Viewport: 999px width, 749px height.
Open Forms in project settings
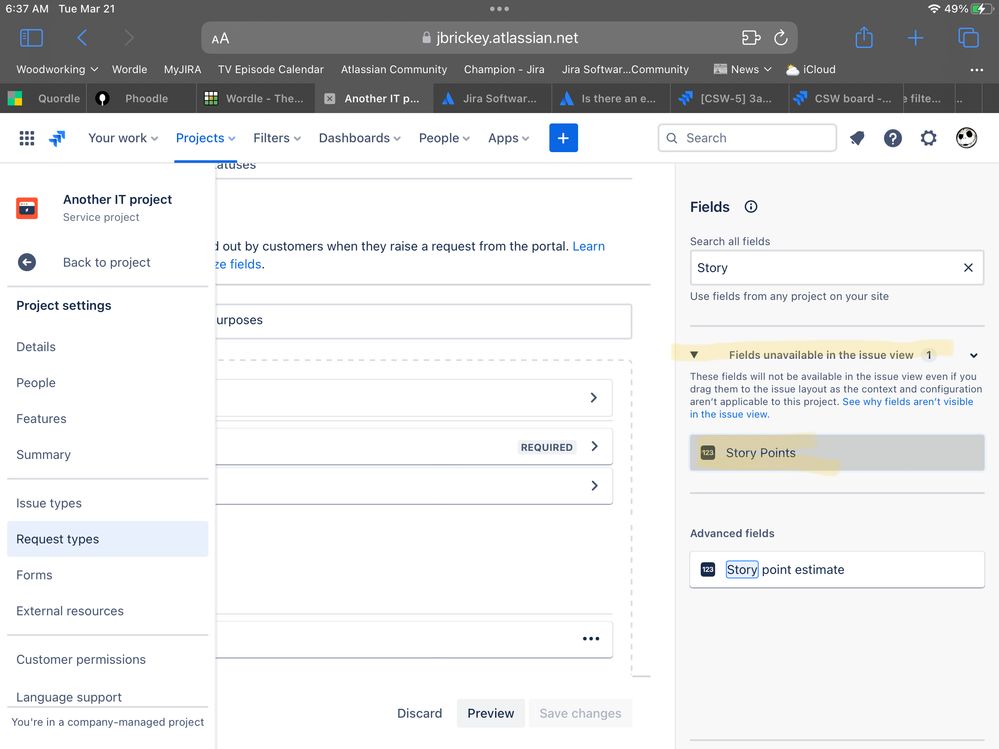coord(34,575)
